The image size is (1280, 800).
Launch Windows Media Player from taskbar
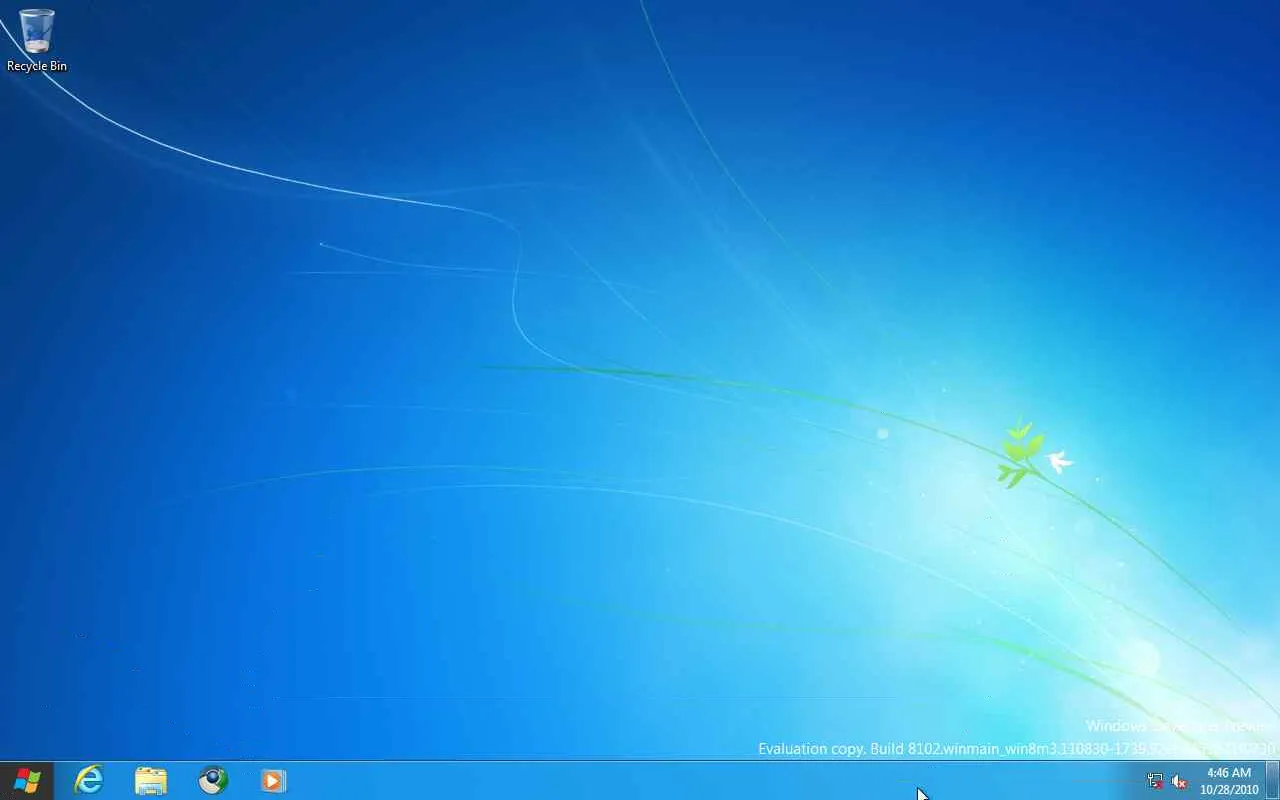point(273,780)
